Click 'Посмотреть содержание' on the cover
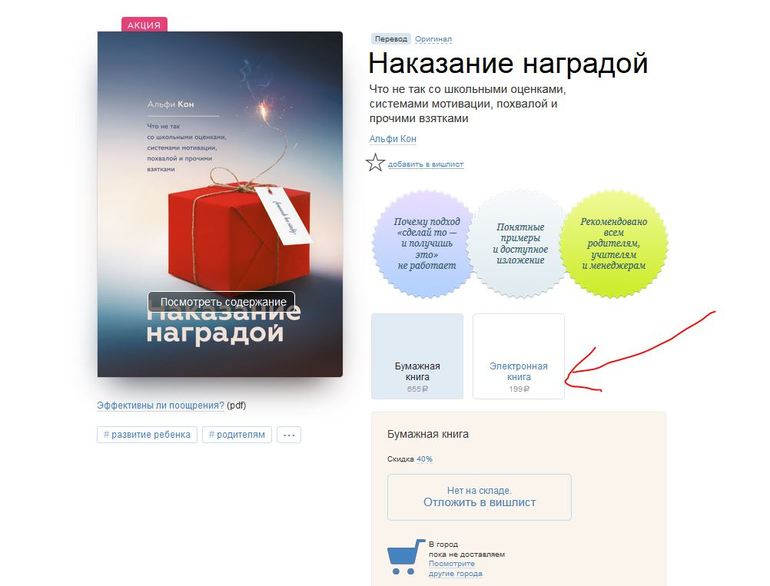The width and height of the screenshot is (770, 586). [x=222, y=302]
